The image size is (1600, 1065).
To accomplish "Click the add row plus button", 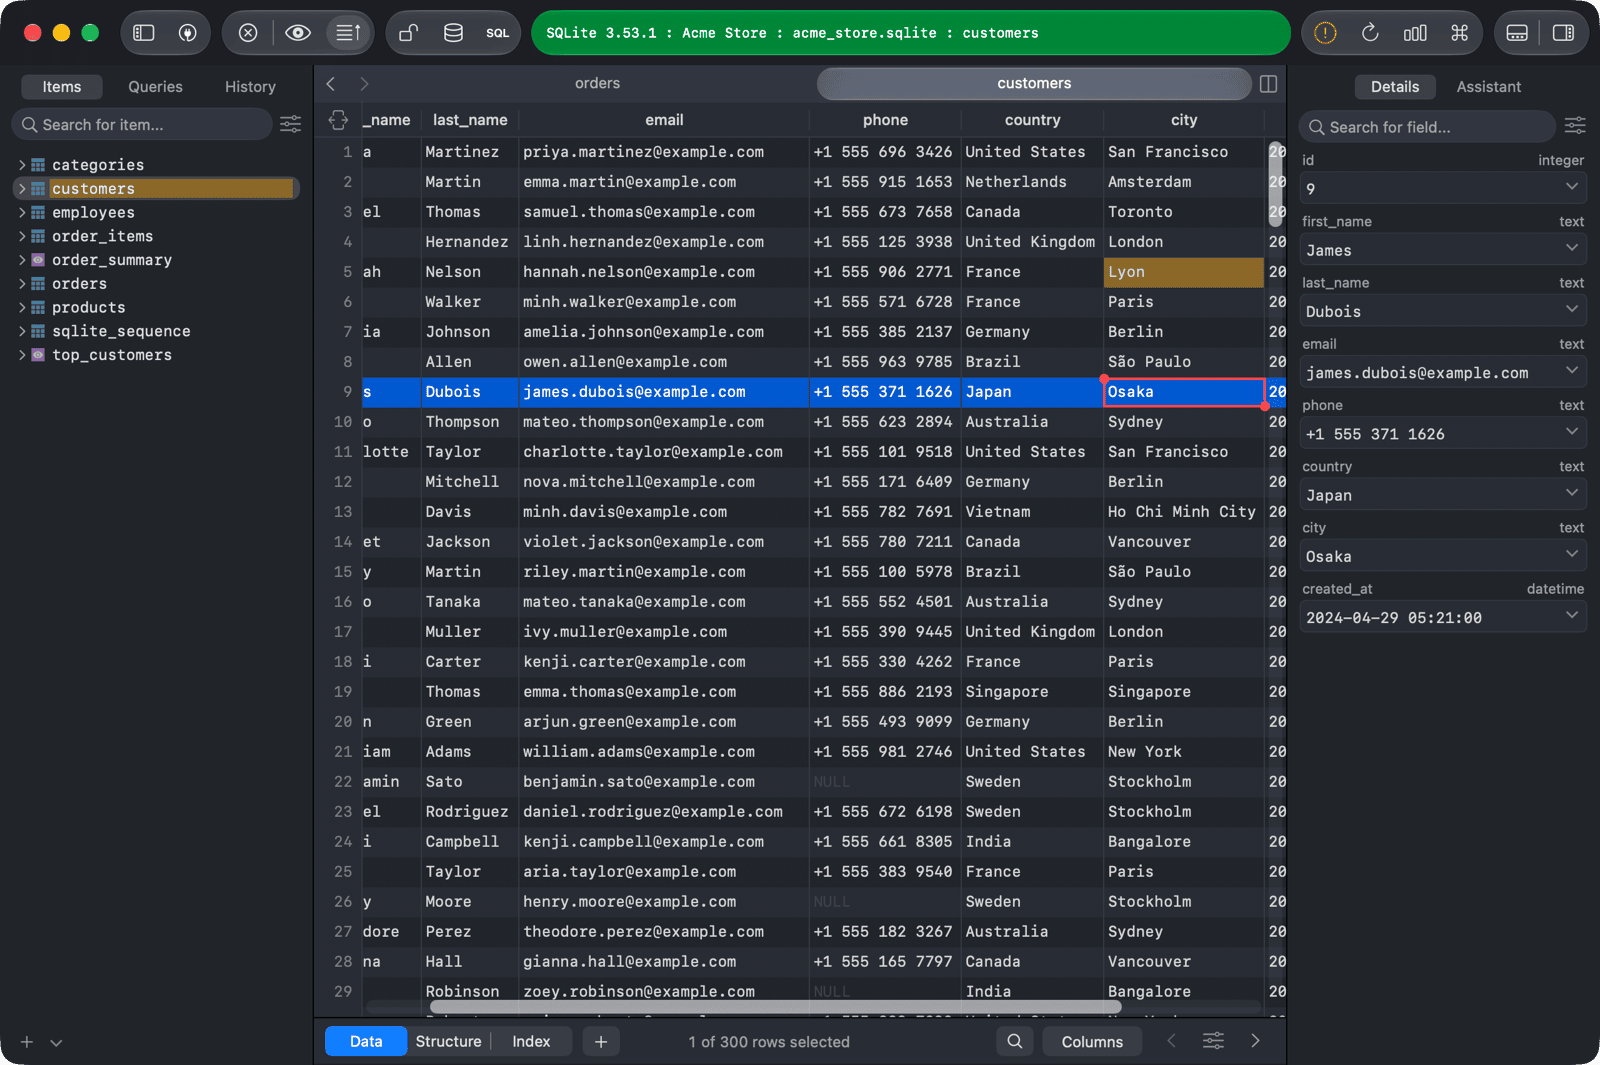I will pyautogui.click(x=600, y=1041).
